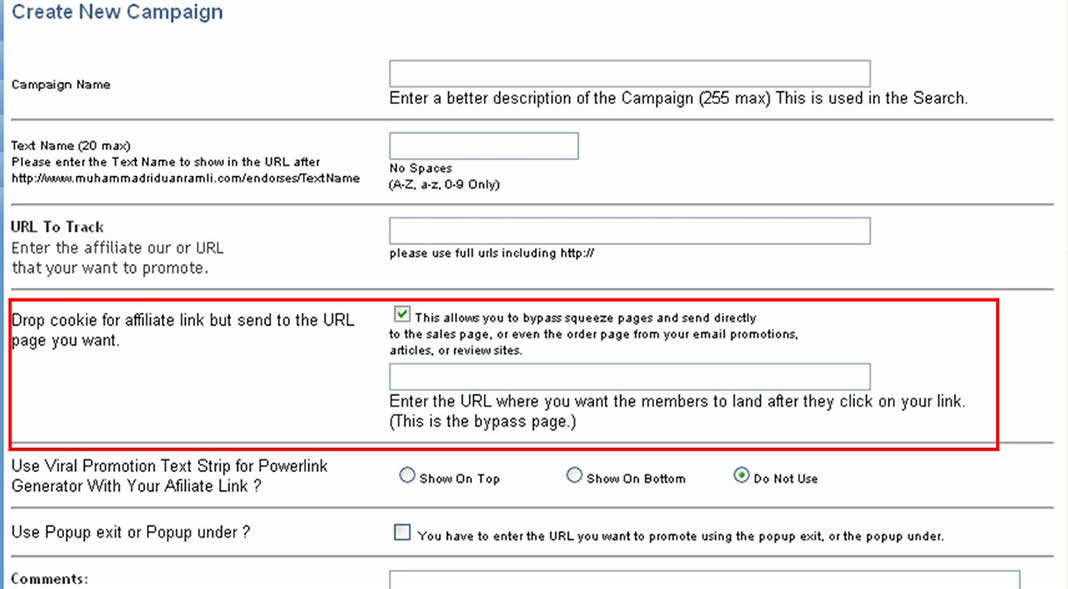Select the Show On Top radio button

407,475
